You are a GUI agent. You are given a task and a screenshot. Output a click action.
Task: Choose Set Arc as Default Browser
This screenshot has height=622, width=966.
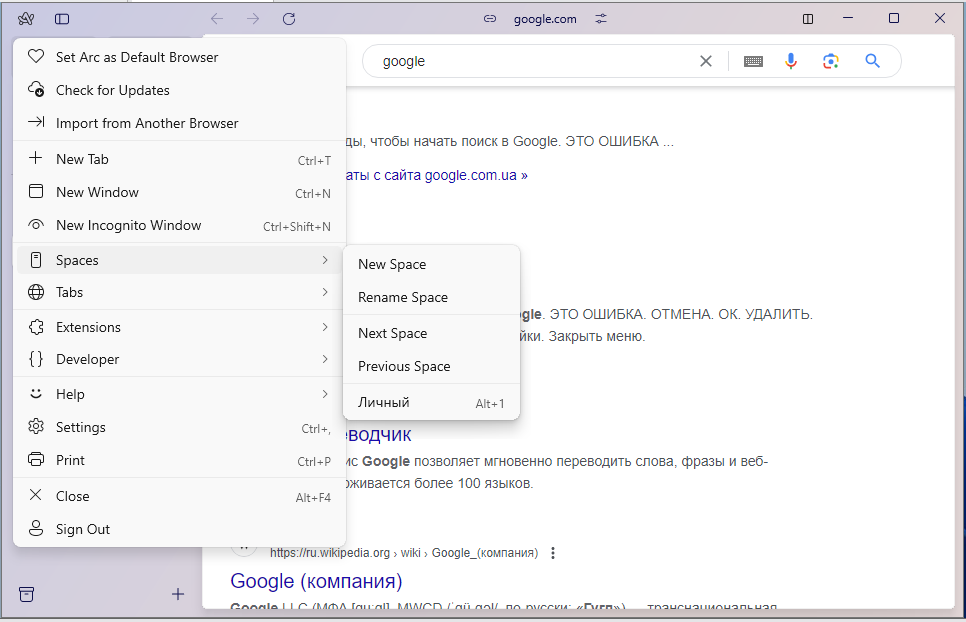(179, 57)
